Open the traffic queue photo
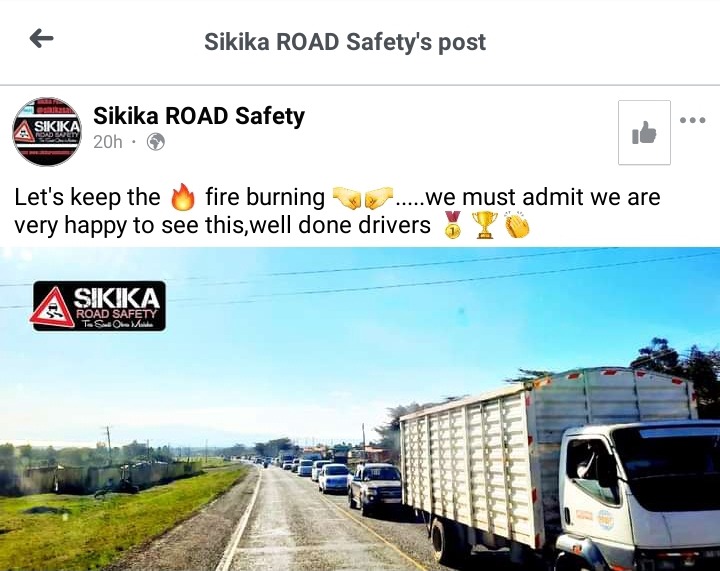720x571 pixels. 360,409
